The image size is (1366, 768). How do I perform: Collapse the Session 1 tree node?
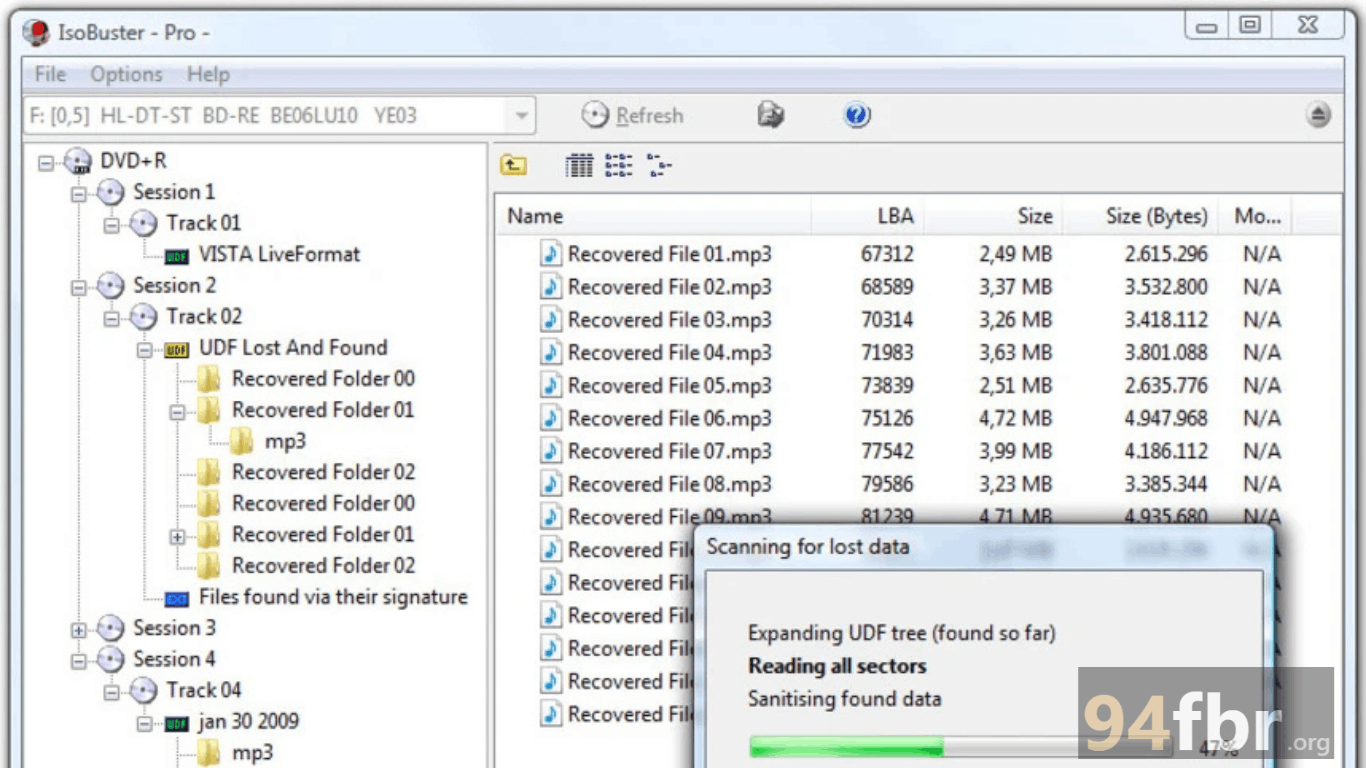tap(78, 193)
